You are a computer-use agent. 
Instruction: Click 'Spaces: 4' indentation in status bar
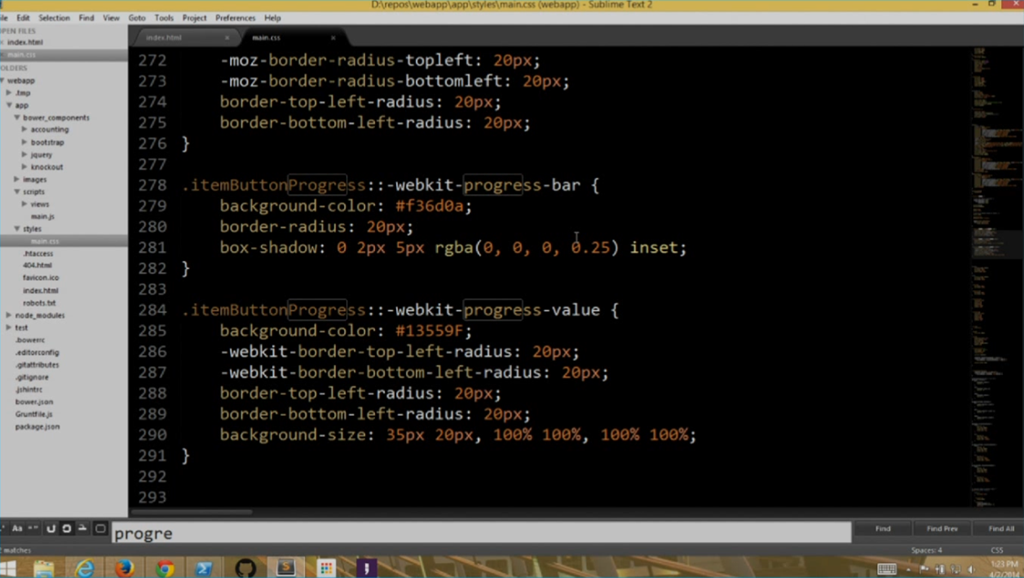pos(926,550)
